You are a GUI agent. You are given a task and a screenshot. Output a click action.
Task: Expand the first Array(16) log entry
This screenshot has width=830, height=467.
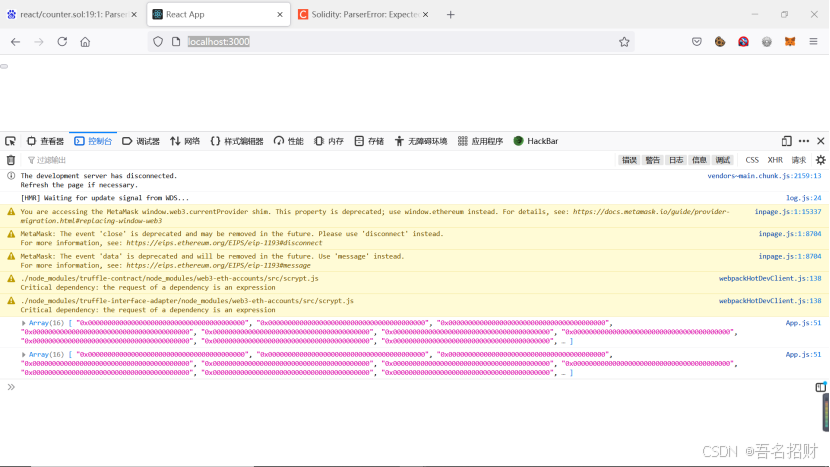tap(23, 323)
